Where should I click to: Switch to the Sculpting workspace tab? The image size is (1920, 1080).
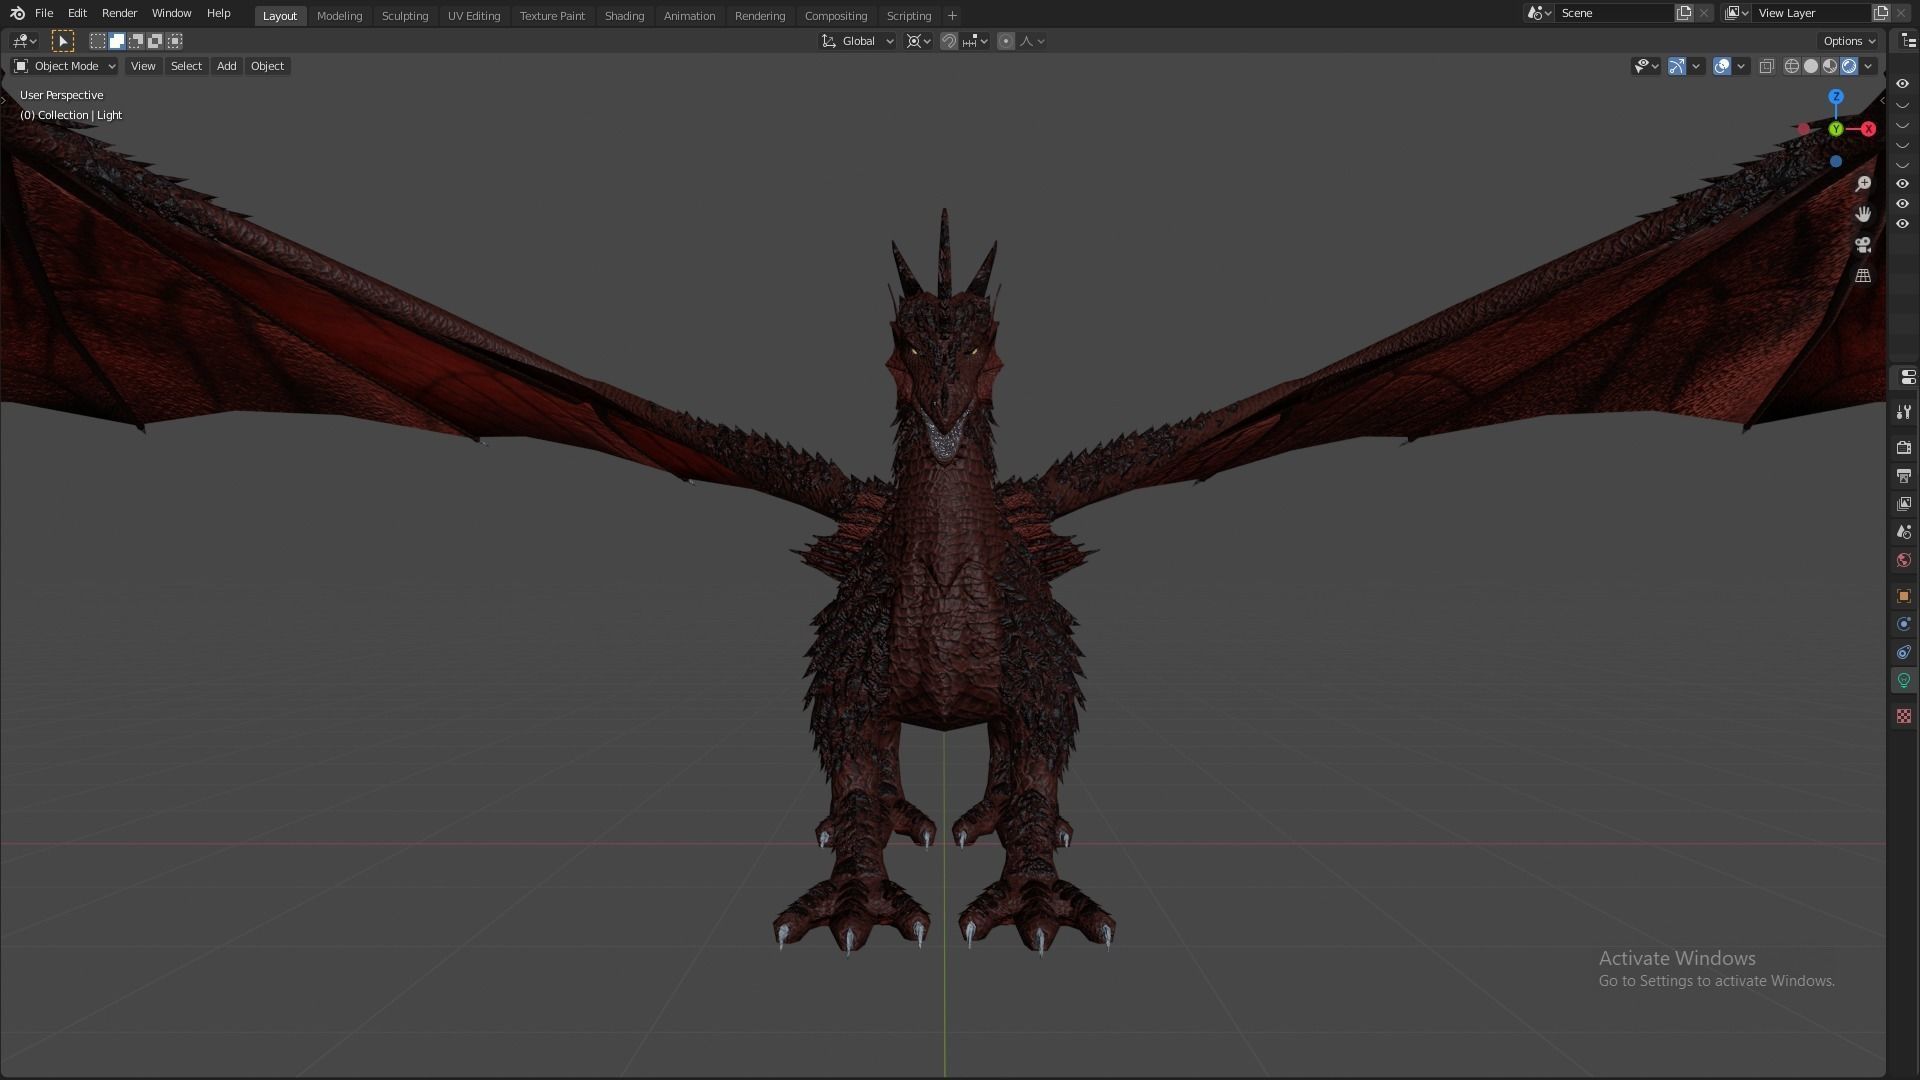coord(404,16)
